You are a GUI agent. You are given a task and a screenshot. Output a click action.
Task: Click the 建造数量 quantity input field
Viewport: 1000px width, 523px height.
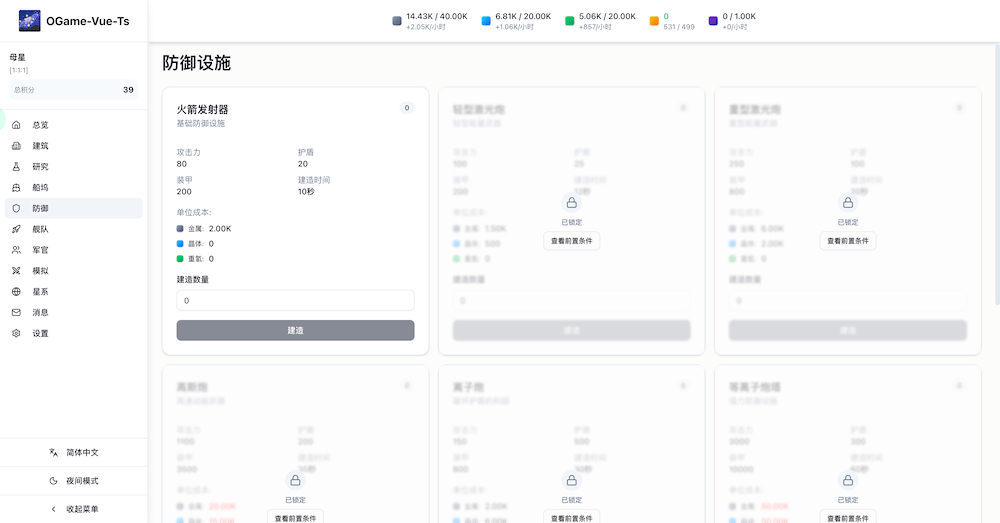(x=295, y=301)
